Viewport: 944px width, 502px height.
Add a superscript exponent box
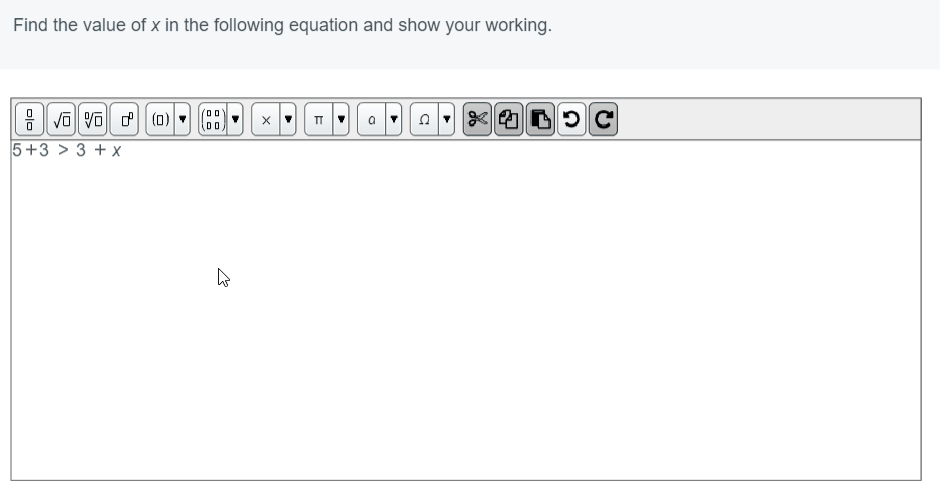[125, 119]
